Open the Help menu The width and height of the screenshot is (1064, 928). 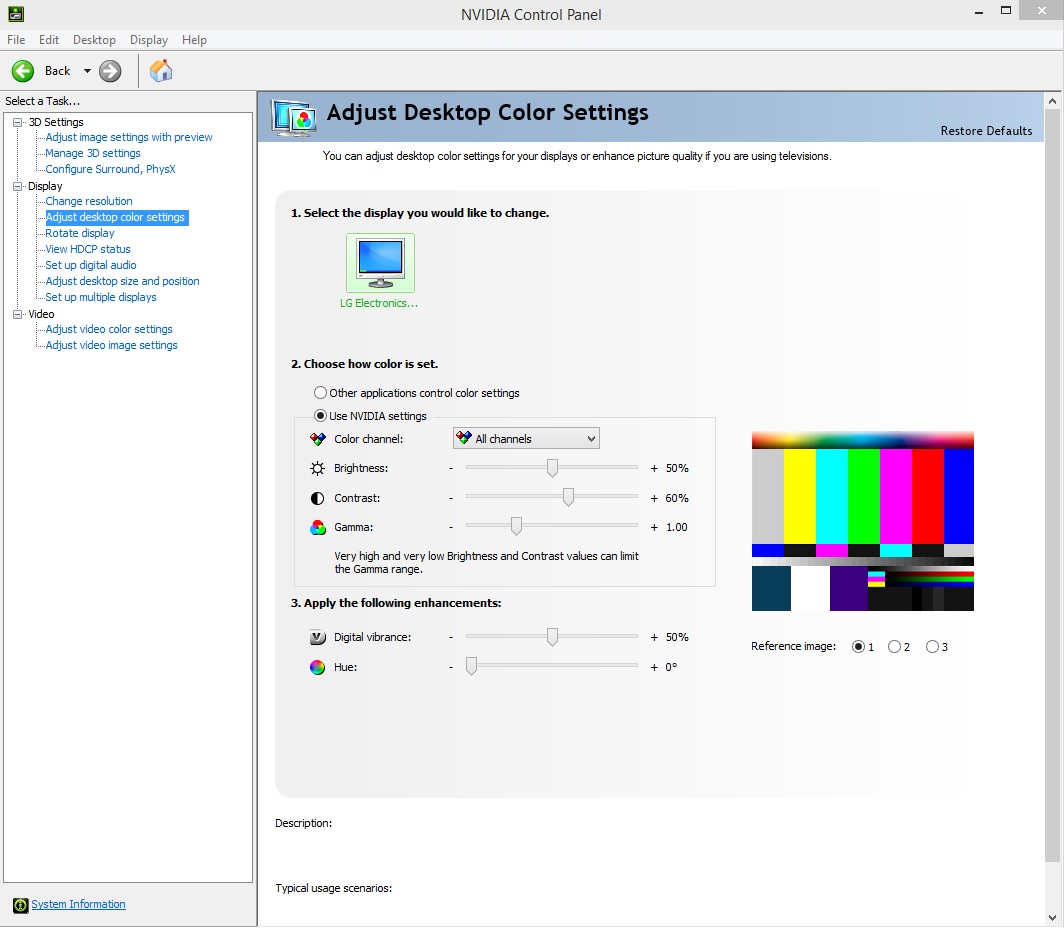tap(194, 40)
